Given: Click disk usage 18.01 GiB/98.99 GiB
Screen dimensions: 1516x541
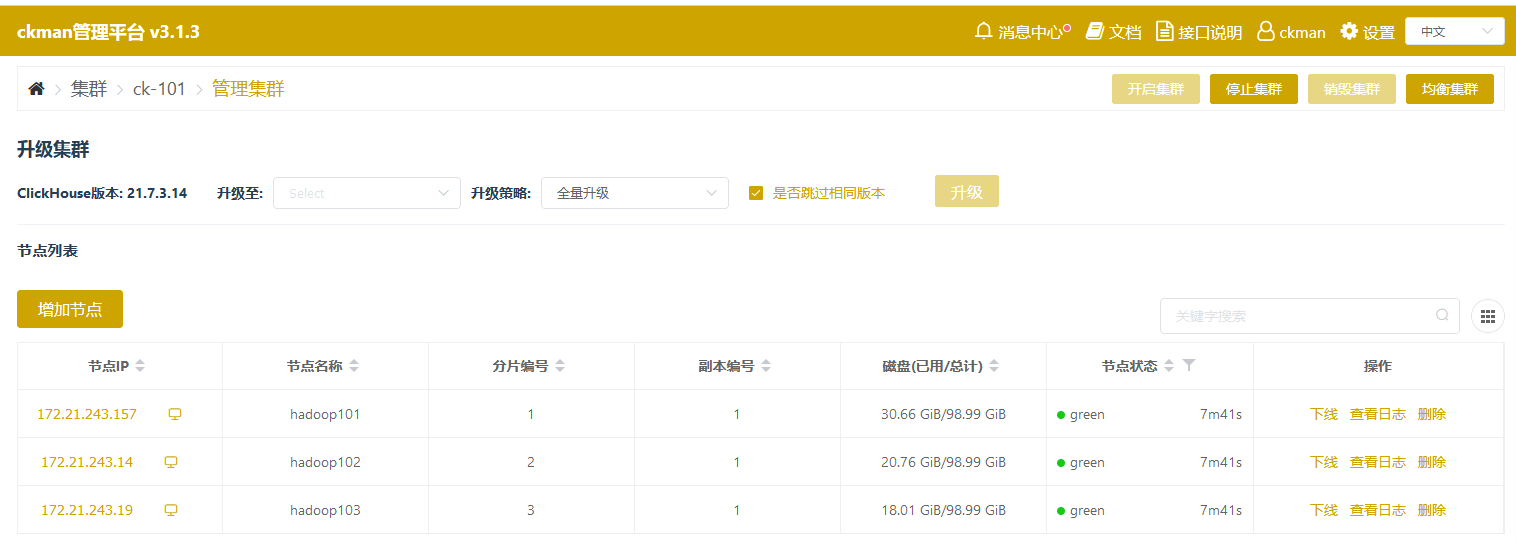Looking at the screenshot, I should tap(943, 510).
